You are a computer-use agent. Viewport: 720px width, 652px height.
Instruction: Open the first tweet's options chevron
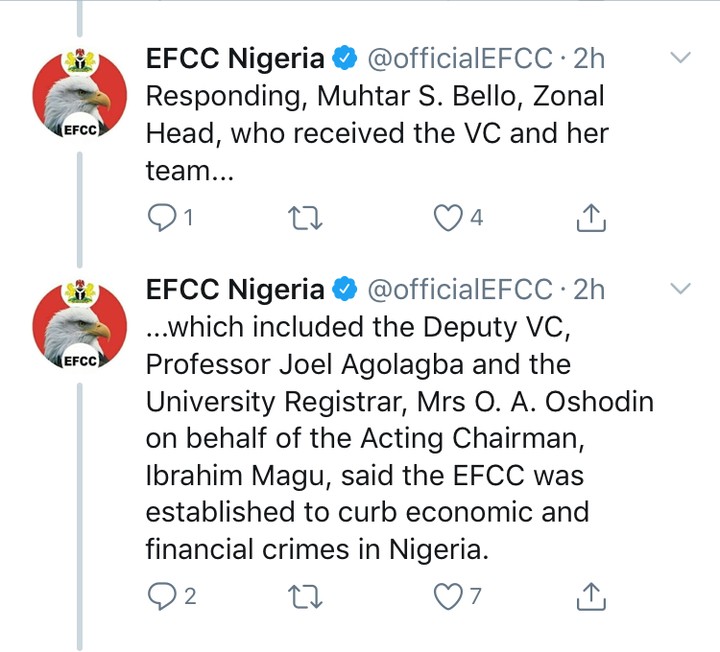680,58
